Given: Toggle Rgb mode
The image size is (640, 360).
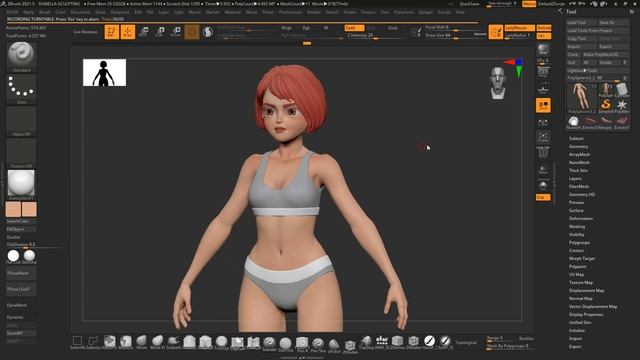Looking at the screenshot, I should [306, 28].
